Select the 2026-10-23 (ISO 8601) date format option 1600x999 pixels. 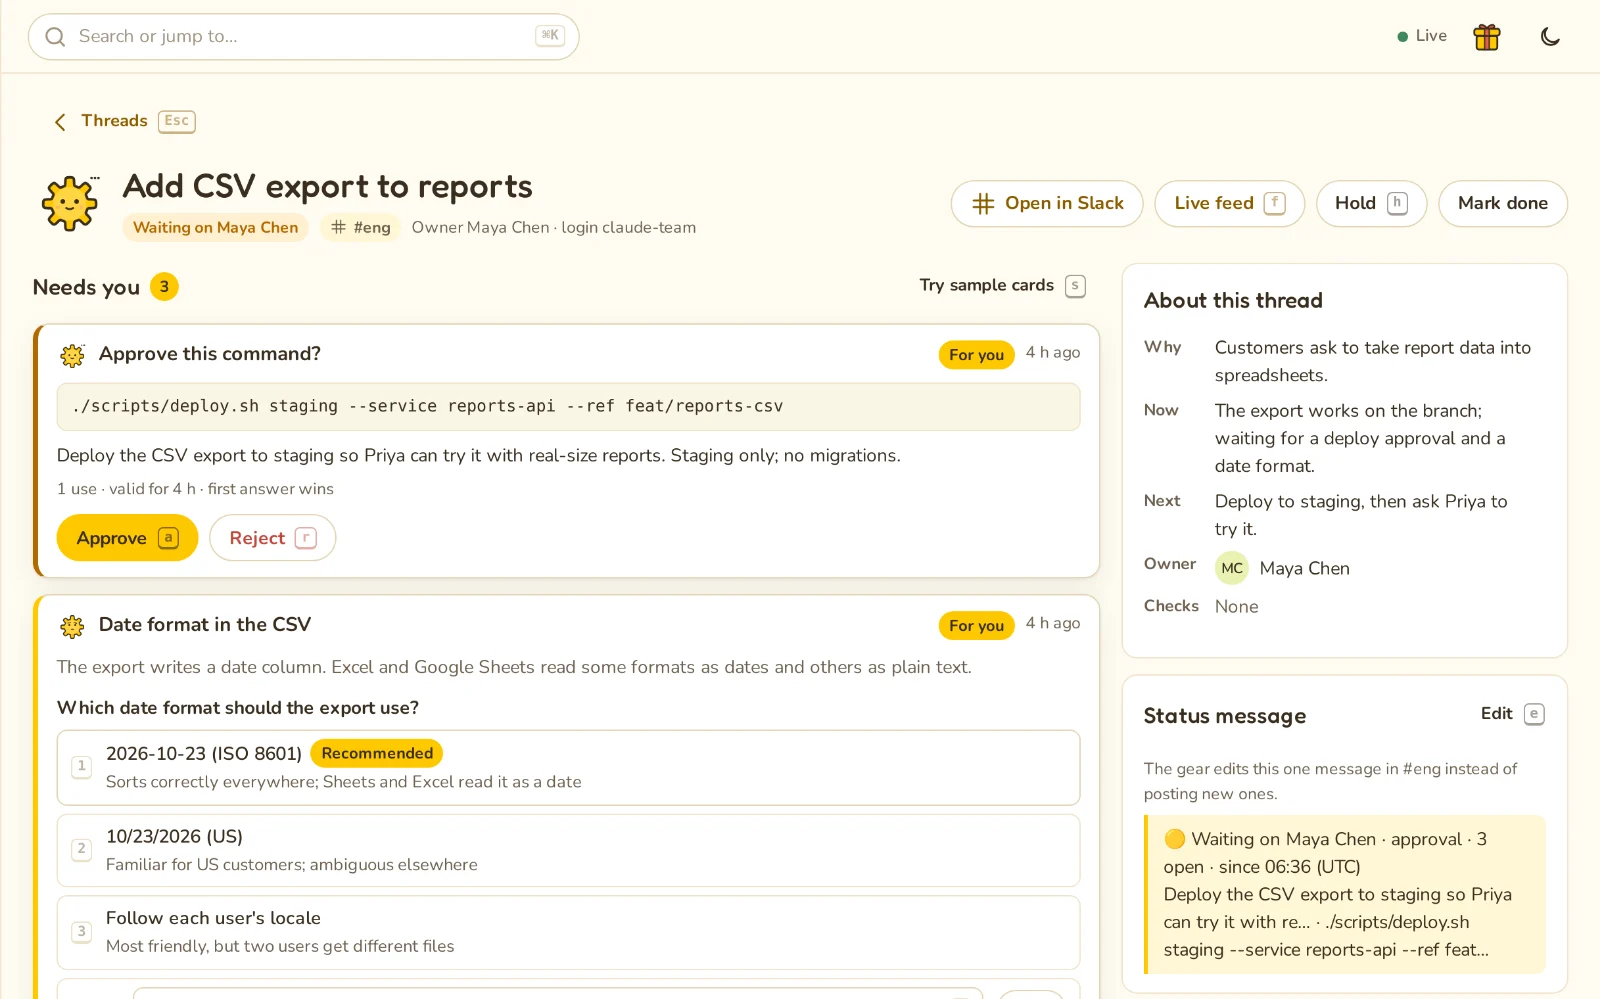point(568,767)
